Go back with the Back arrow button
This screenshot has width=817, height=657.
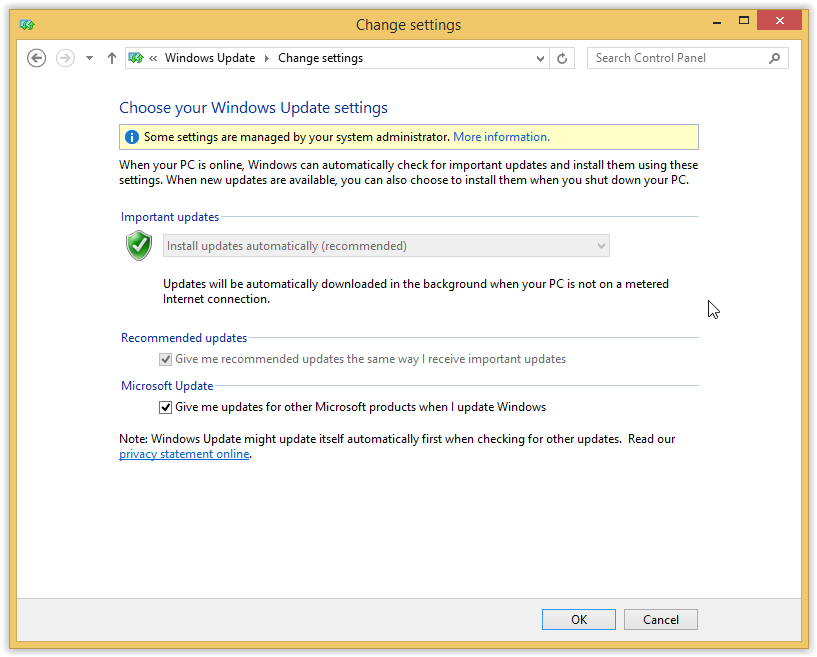click(36, 58)
